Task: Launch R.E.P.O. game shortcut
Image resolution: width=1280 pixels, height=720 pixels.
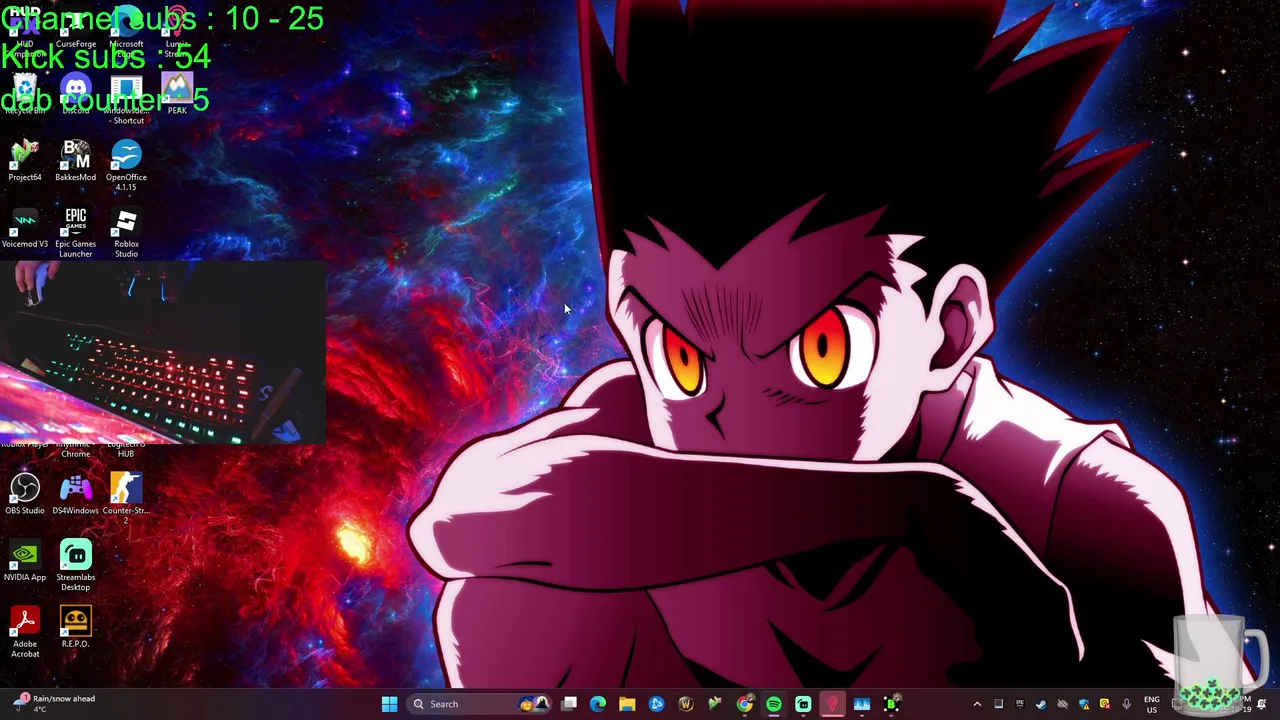Action: (x=76, y=627)
